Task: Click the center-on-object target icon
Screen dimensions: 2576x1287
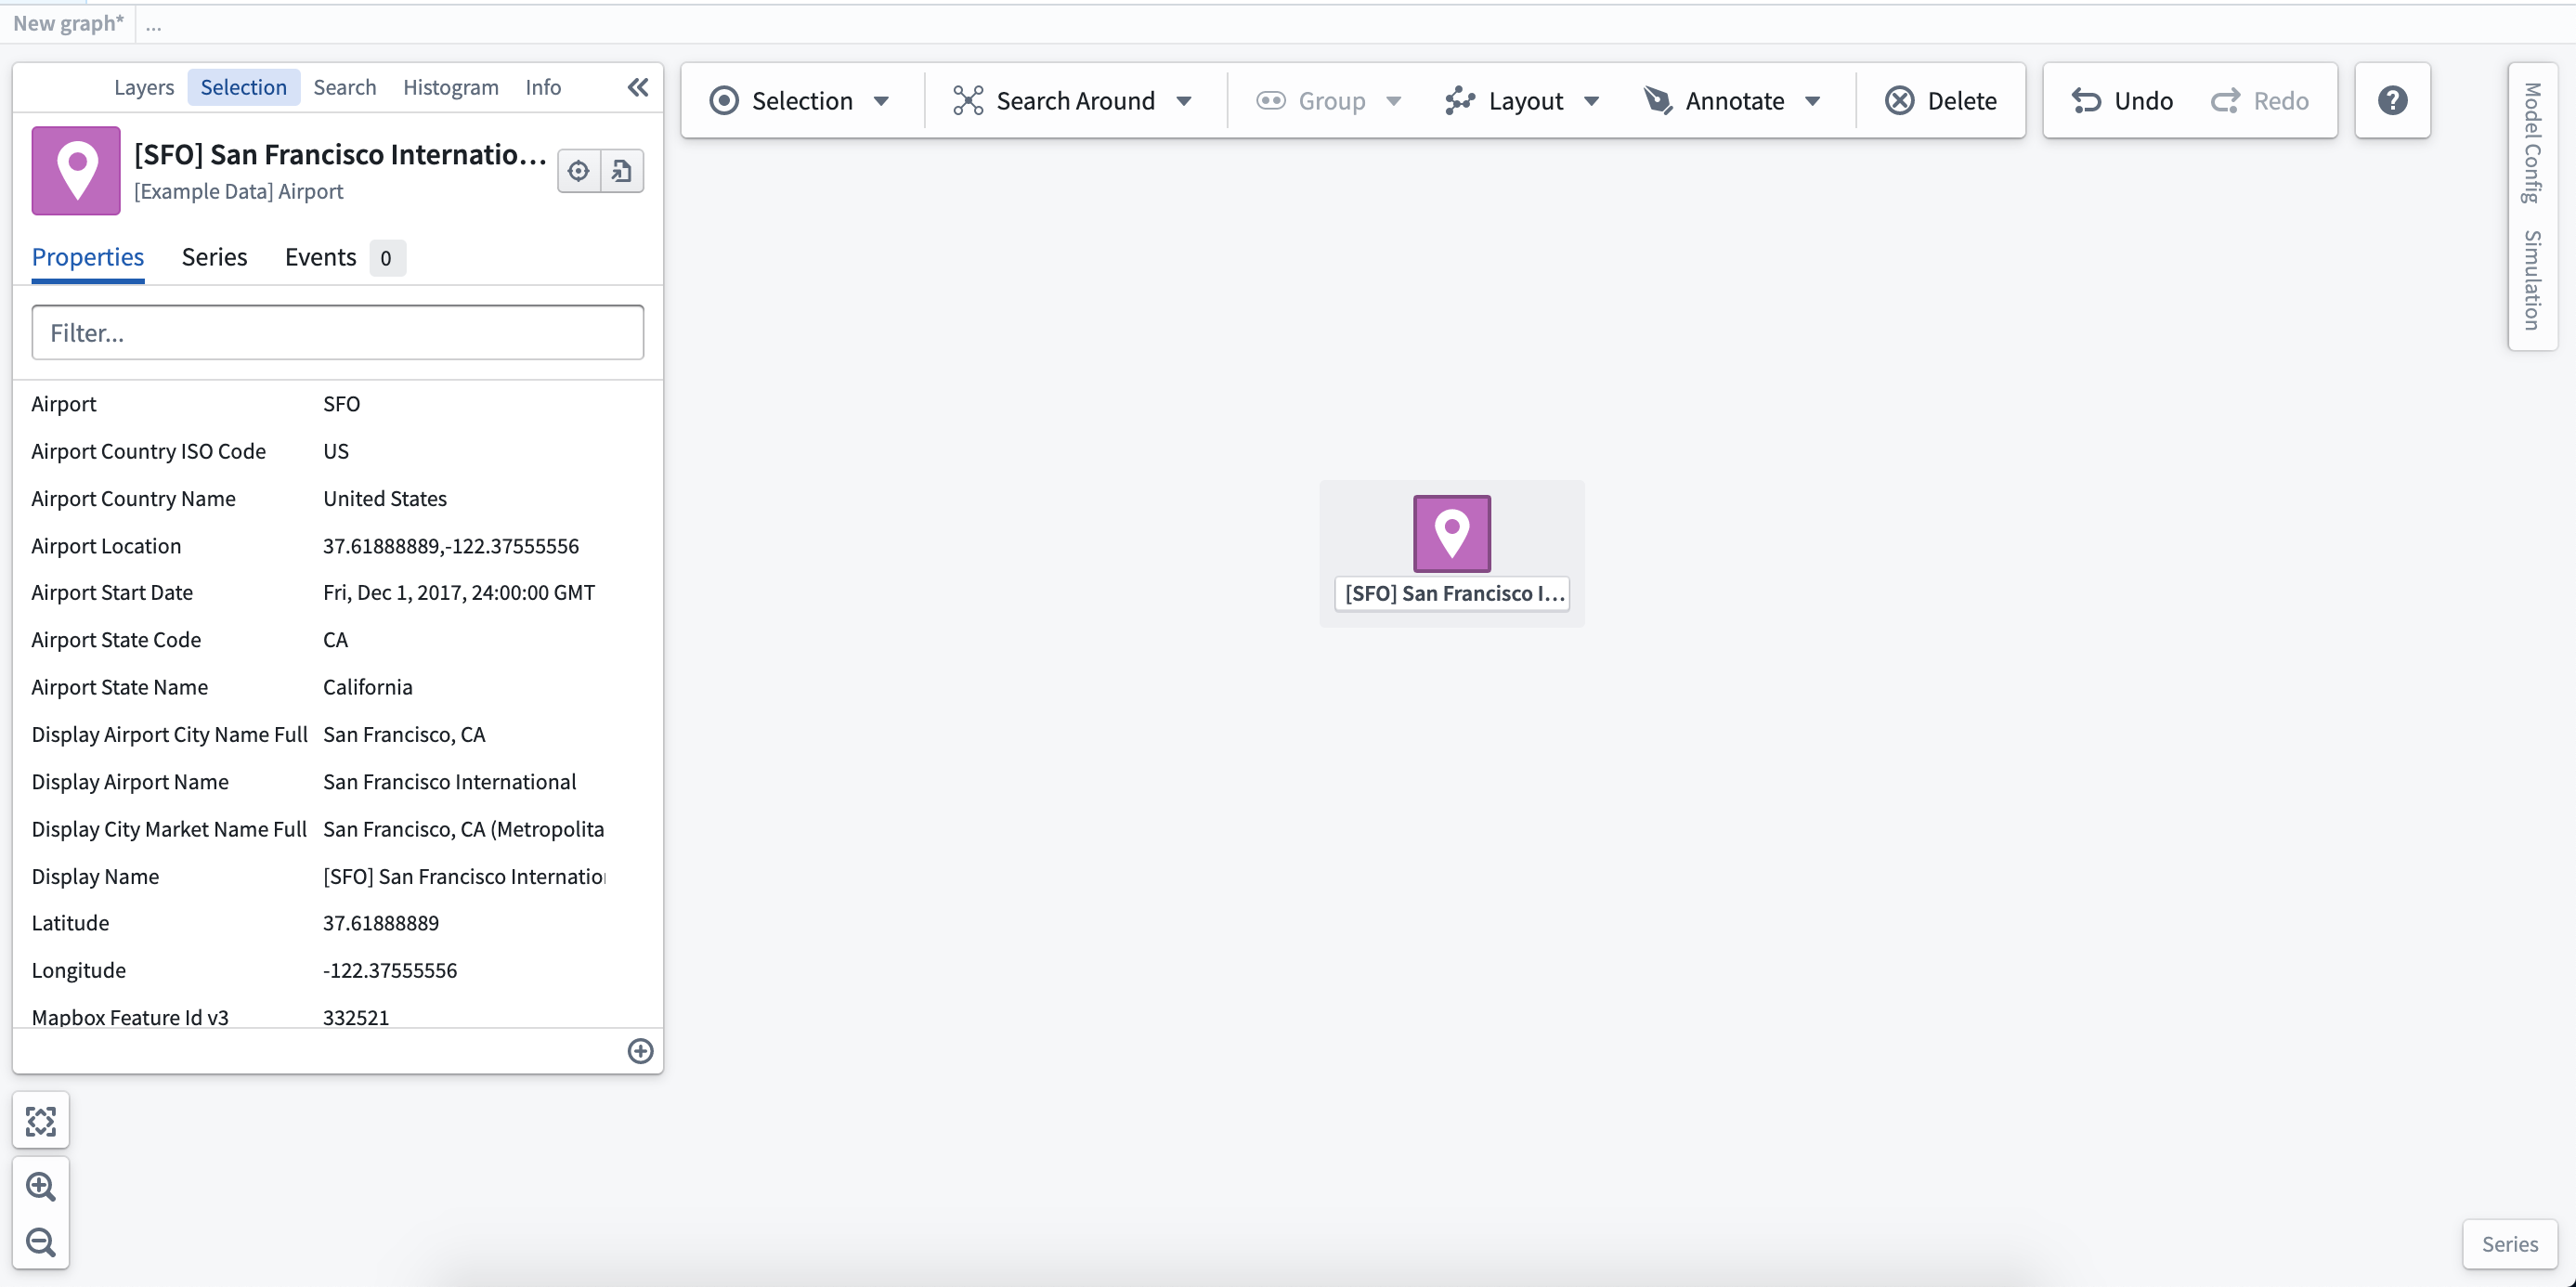Action: tap(579, 171)
